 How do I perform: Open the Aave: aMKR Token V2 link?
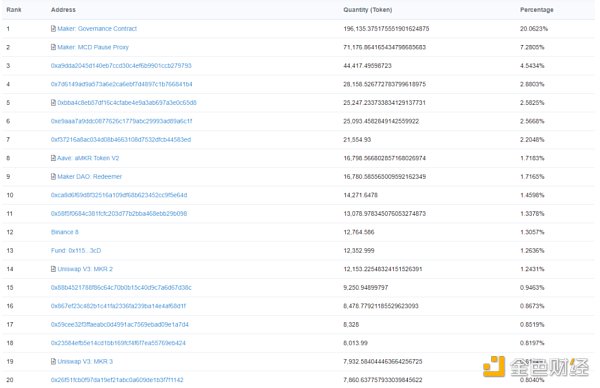[x=88, y=158]
